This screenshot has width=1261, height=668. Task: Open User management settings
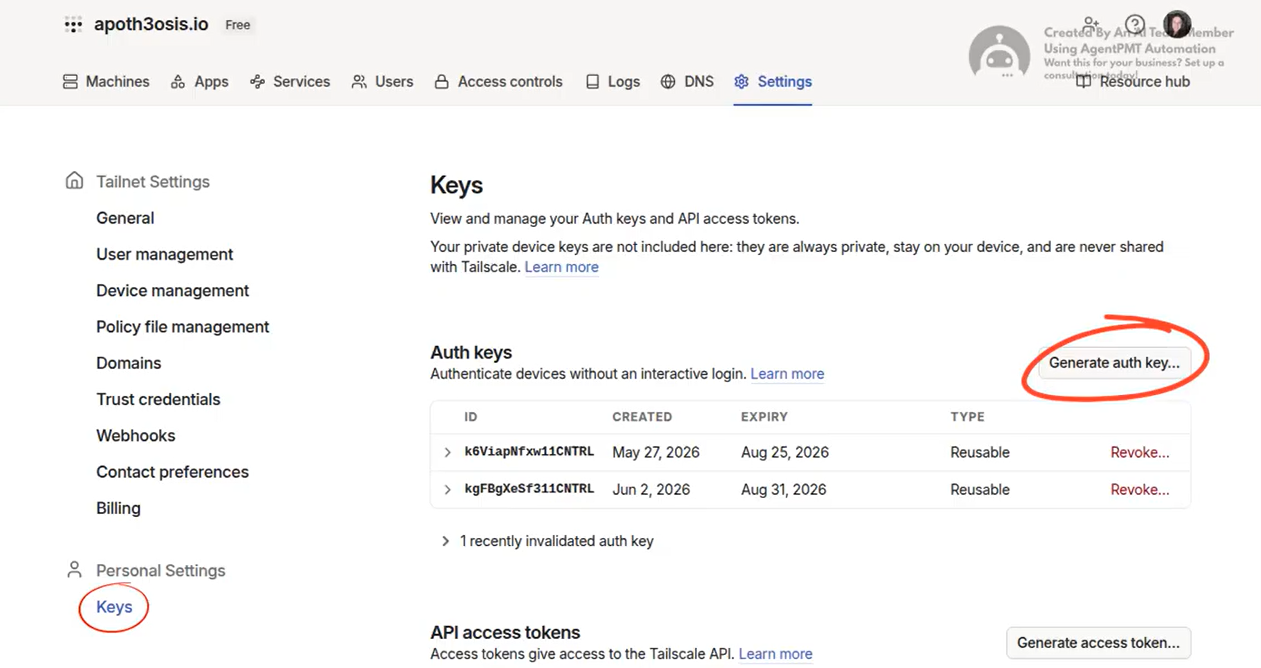[x=165, y=254]
